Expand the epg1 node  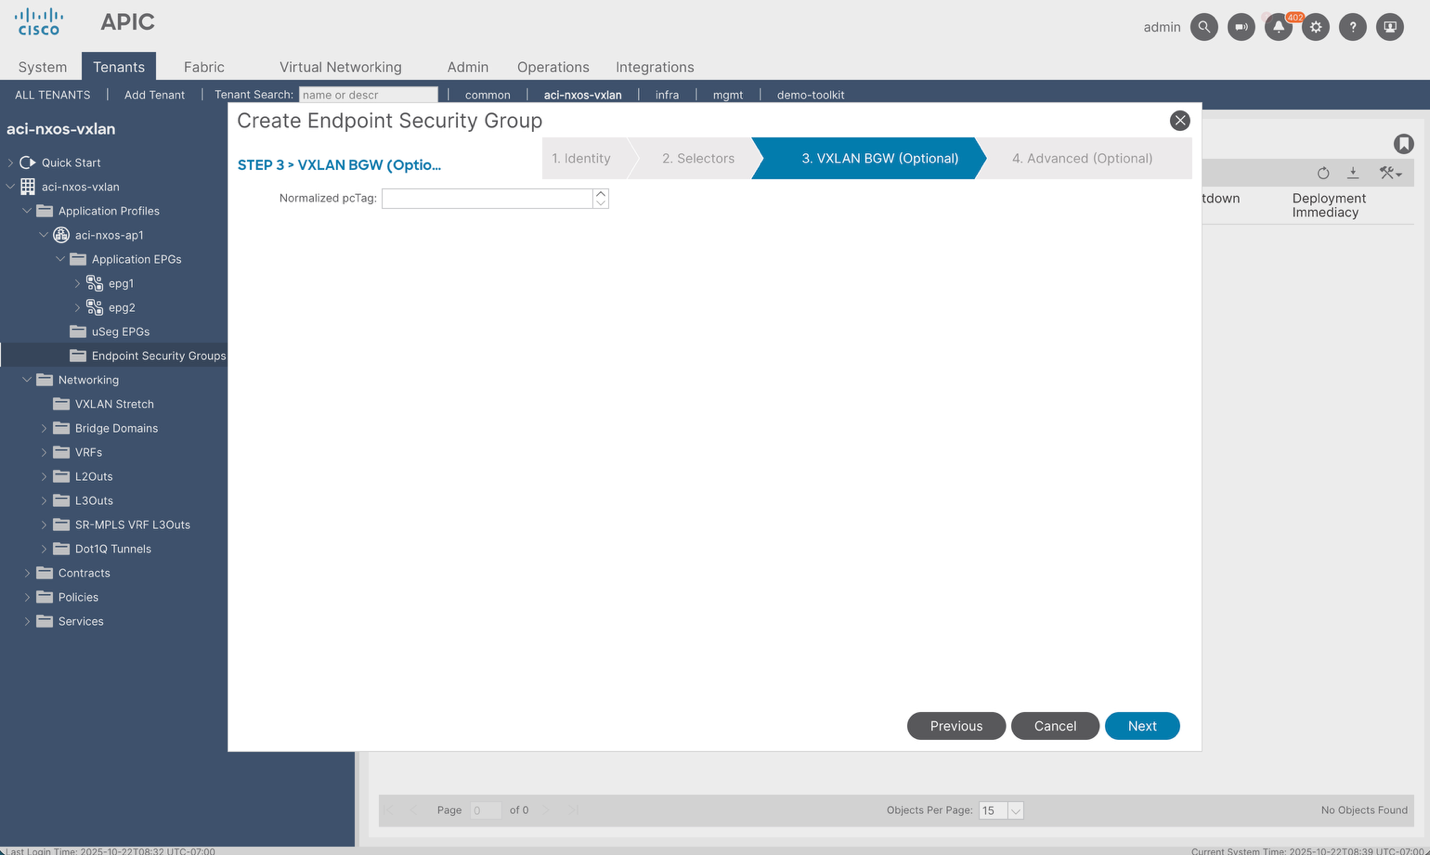(x=77, y=283)
